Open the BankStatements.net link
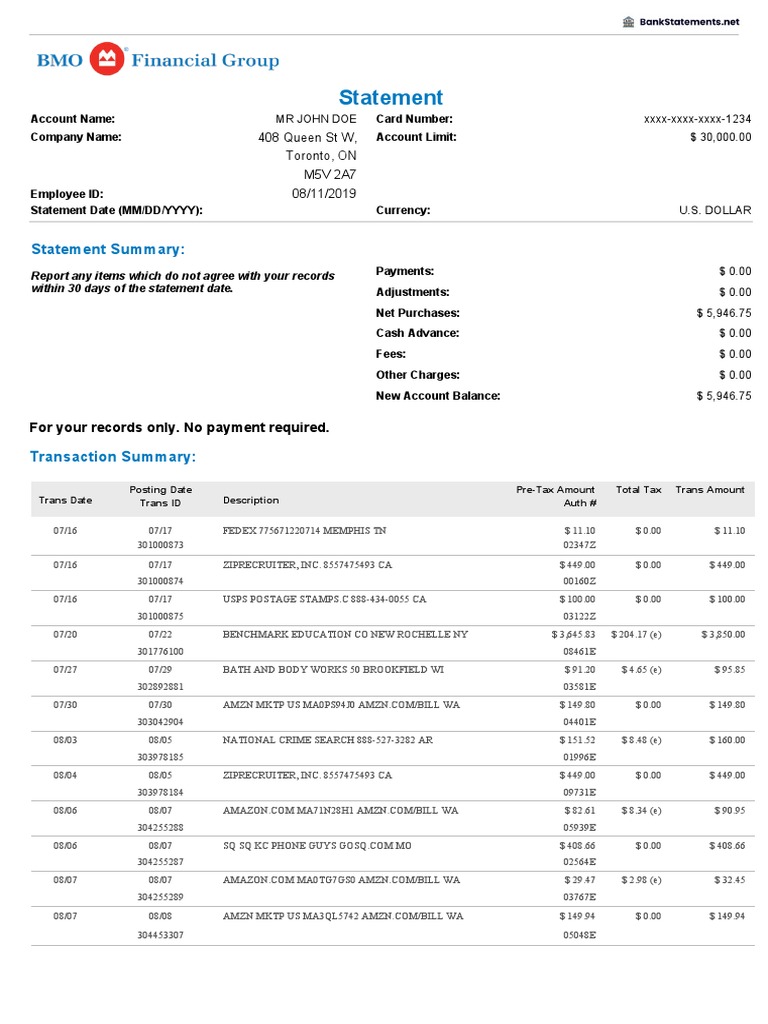 point(689,22)
